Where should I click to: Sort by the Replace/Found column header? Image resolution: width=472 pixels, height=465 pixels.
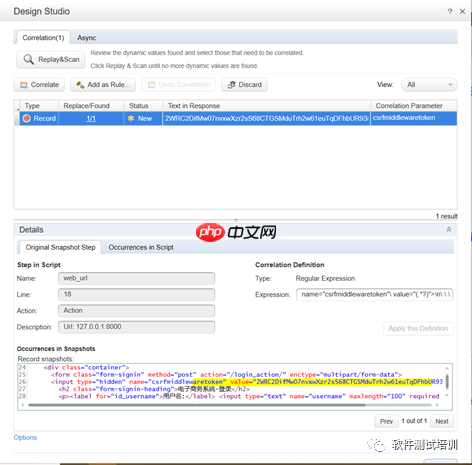click(x=91, y=106)
